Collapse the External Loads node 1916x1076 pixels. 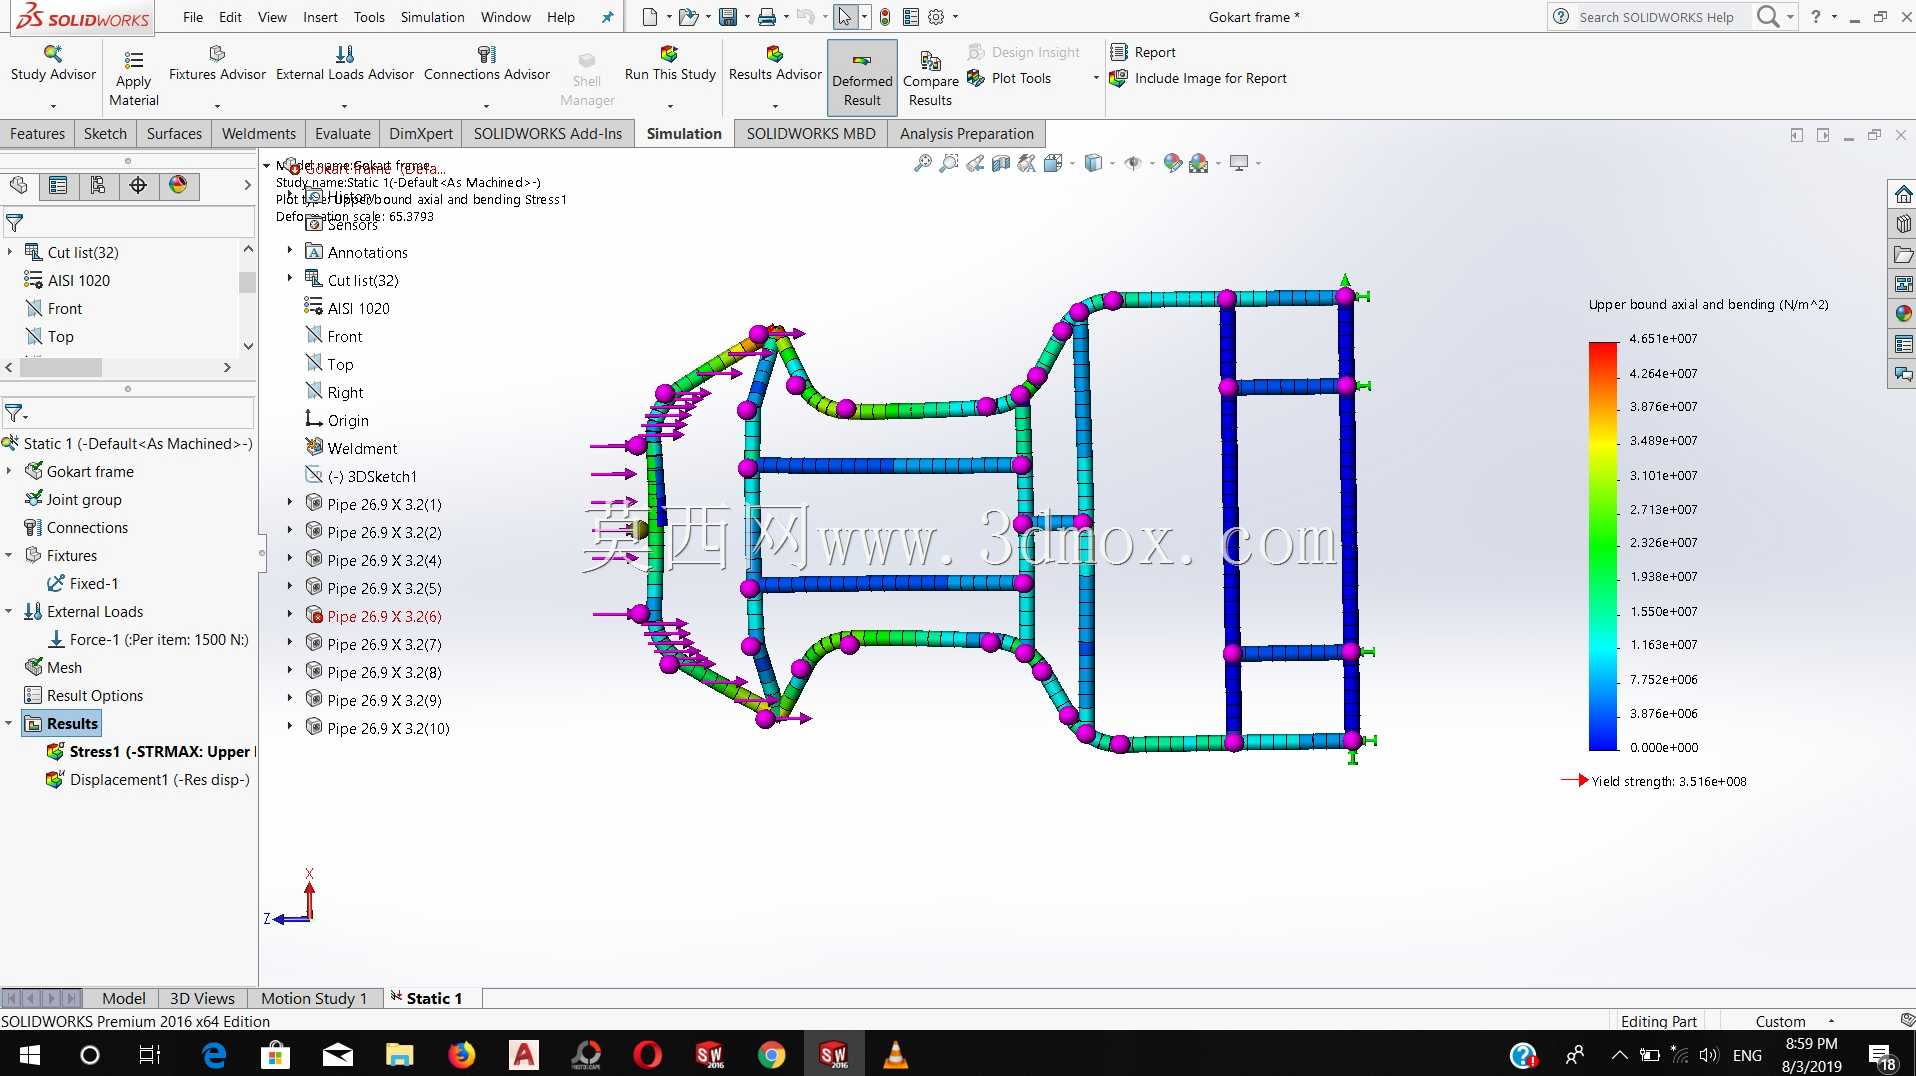point(9,612)
